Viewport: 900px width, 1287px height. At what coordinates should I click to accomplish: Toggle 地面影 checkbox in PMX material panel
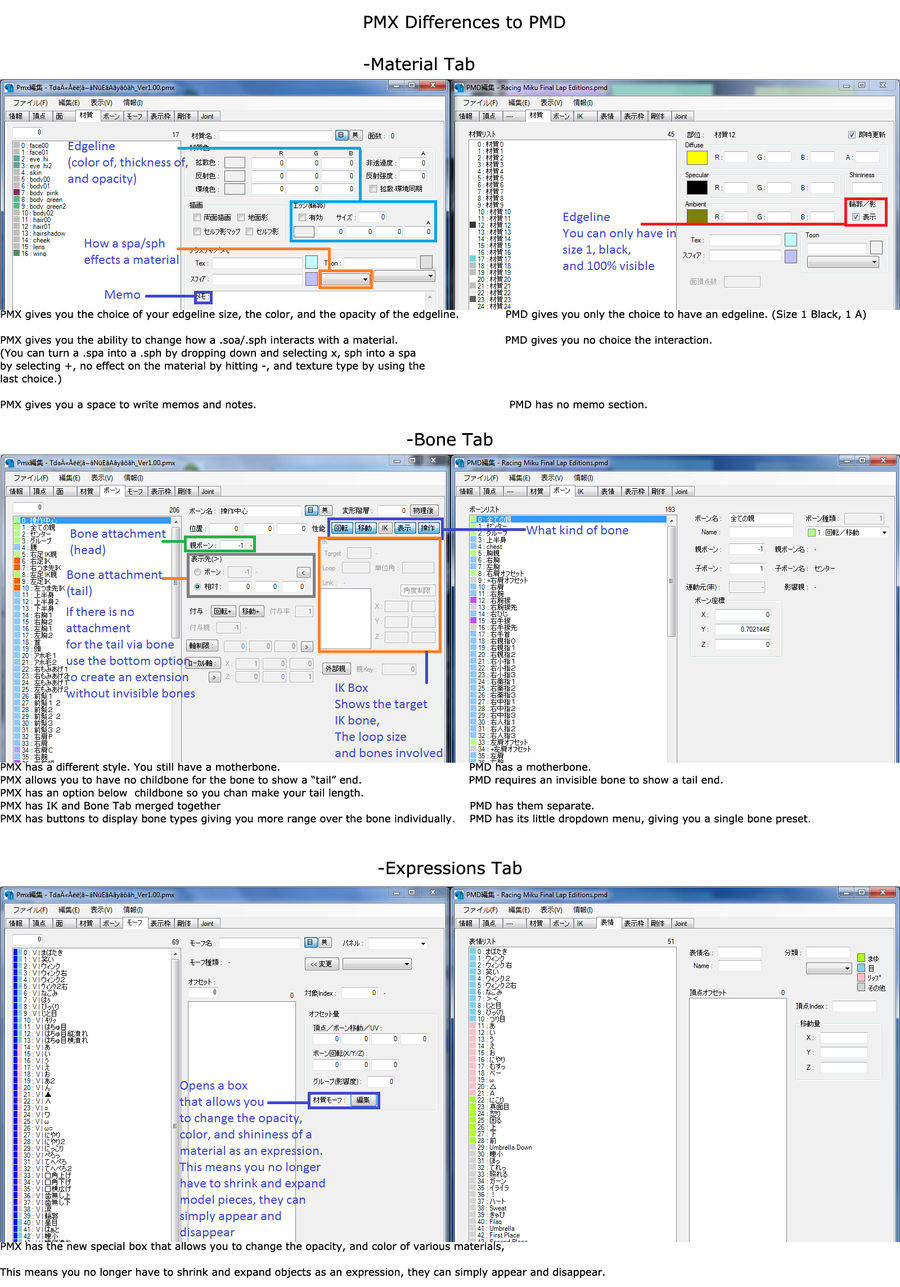click(x=241, y=217)
